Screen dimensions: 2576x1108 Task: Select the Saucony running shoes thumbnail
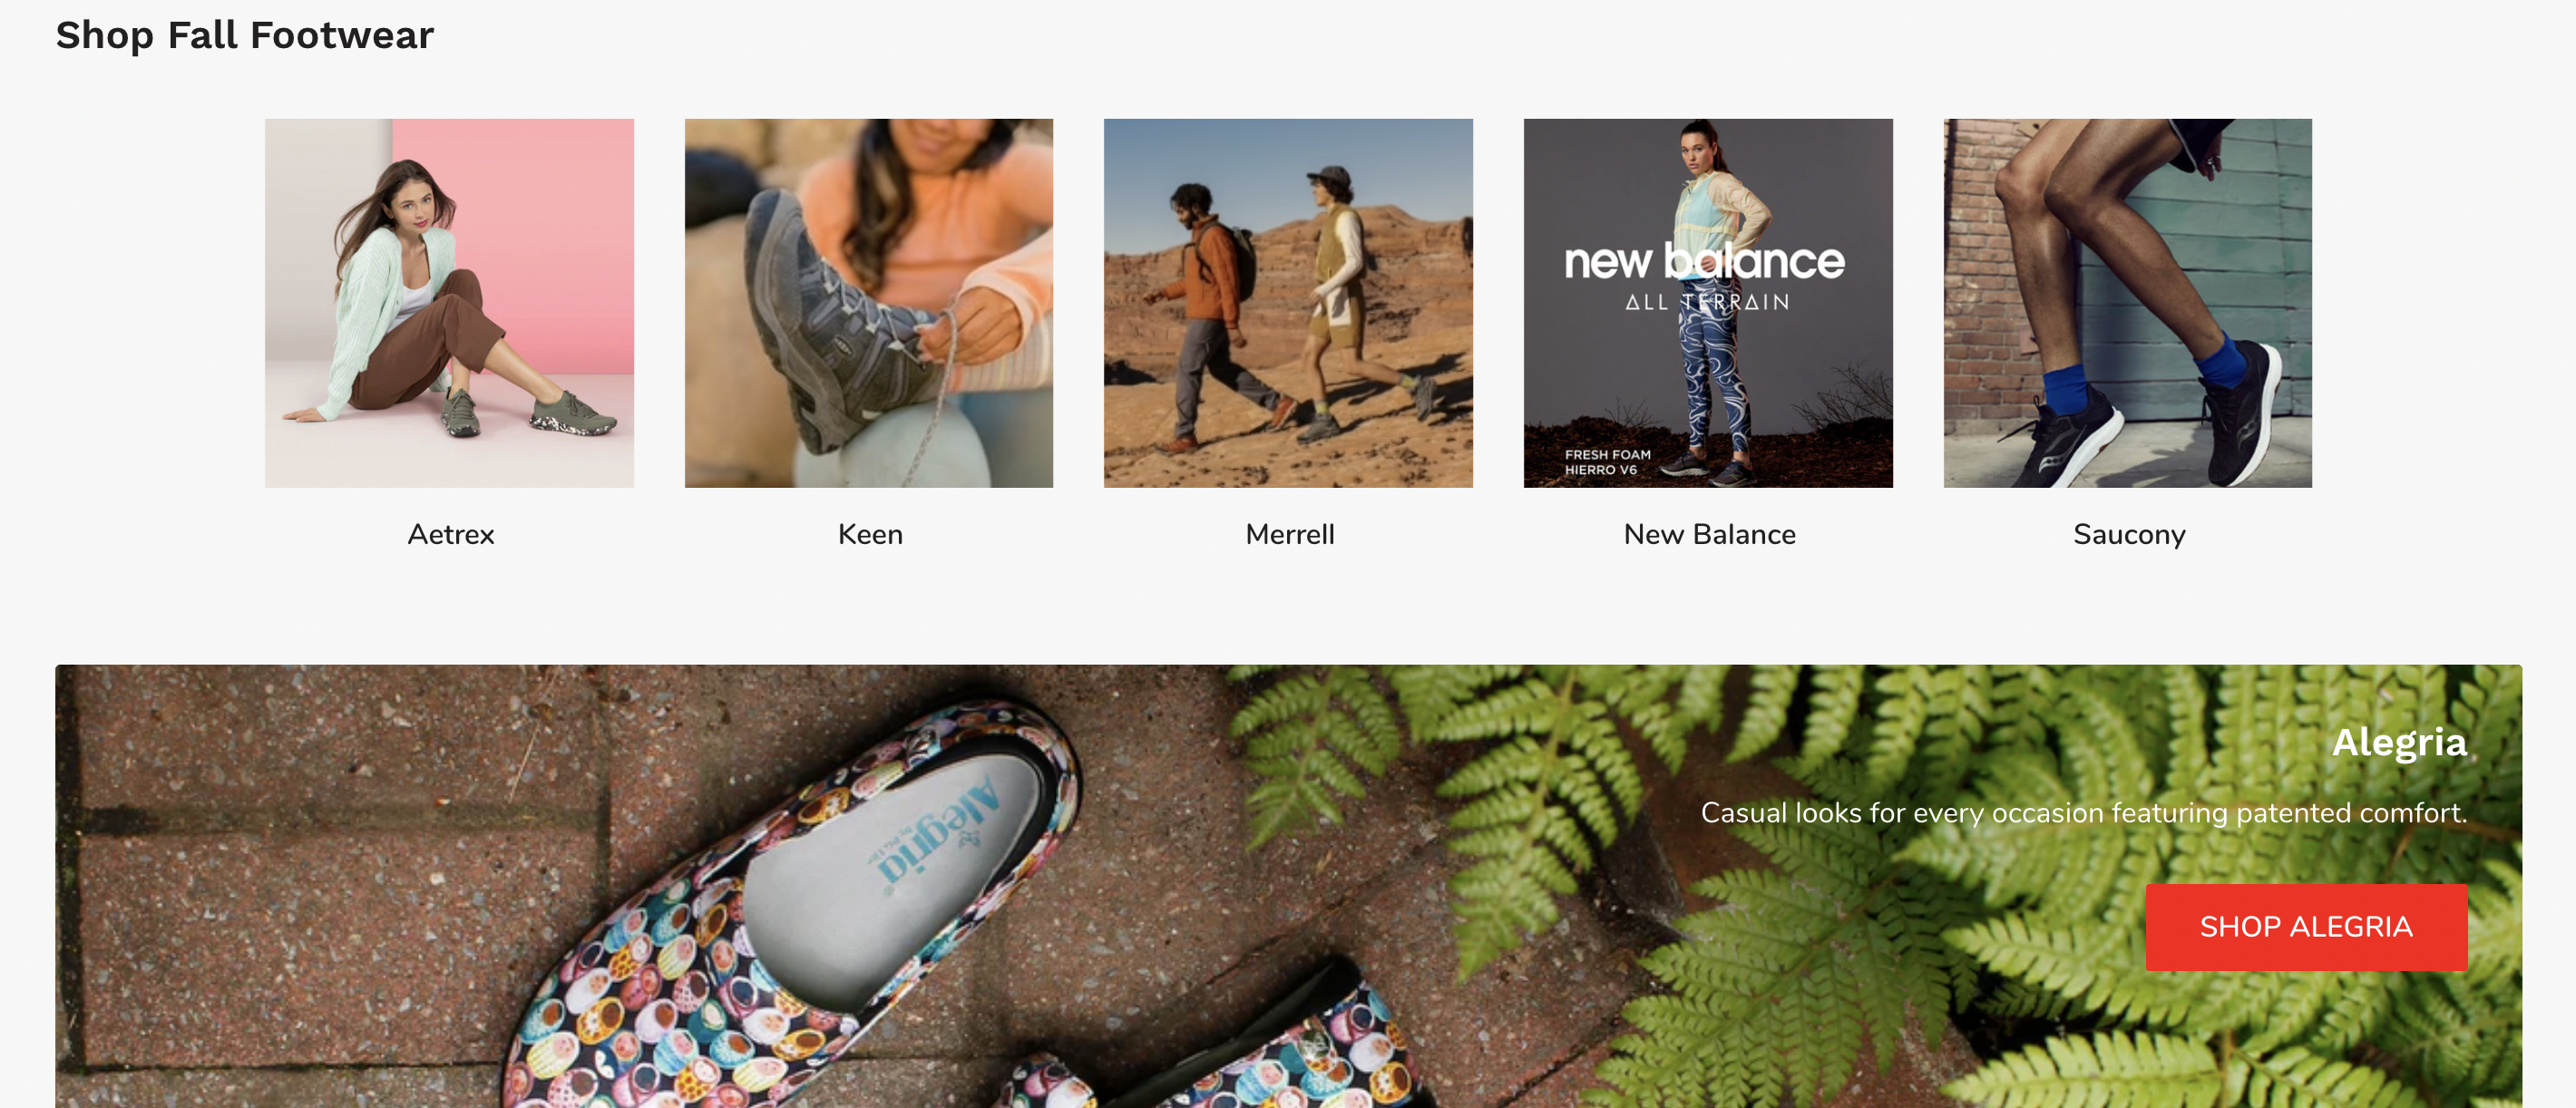click(x=2127, y=303)
